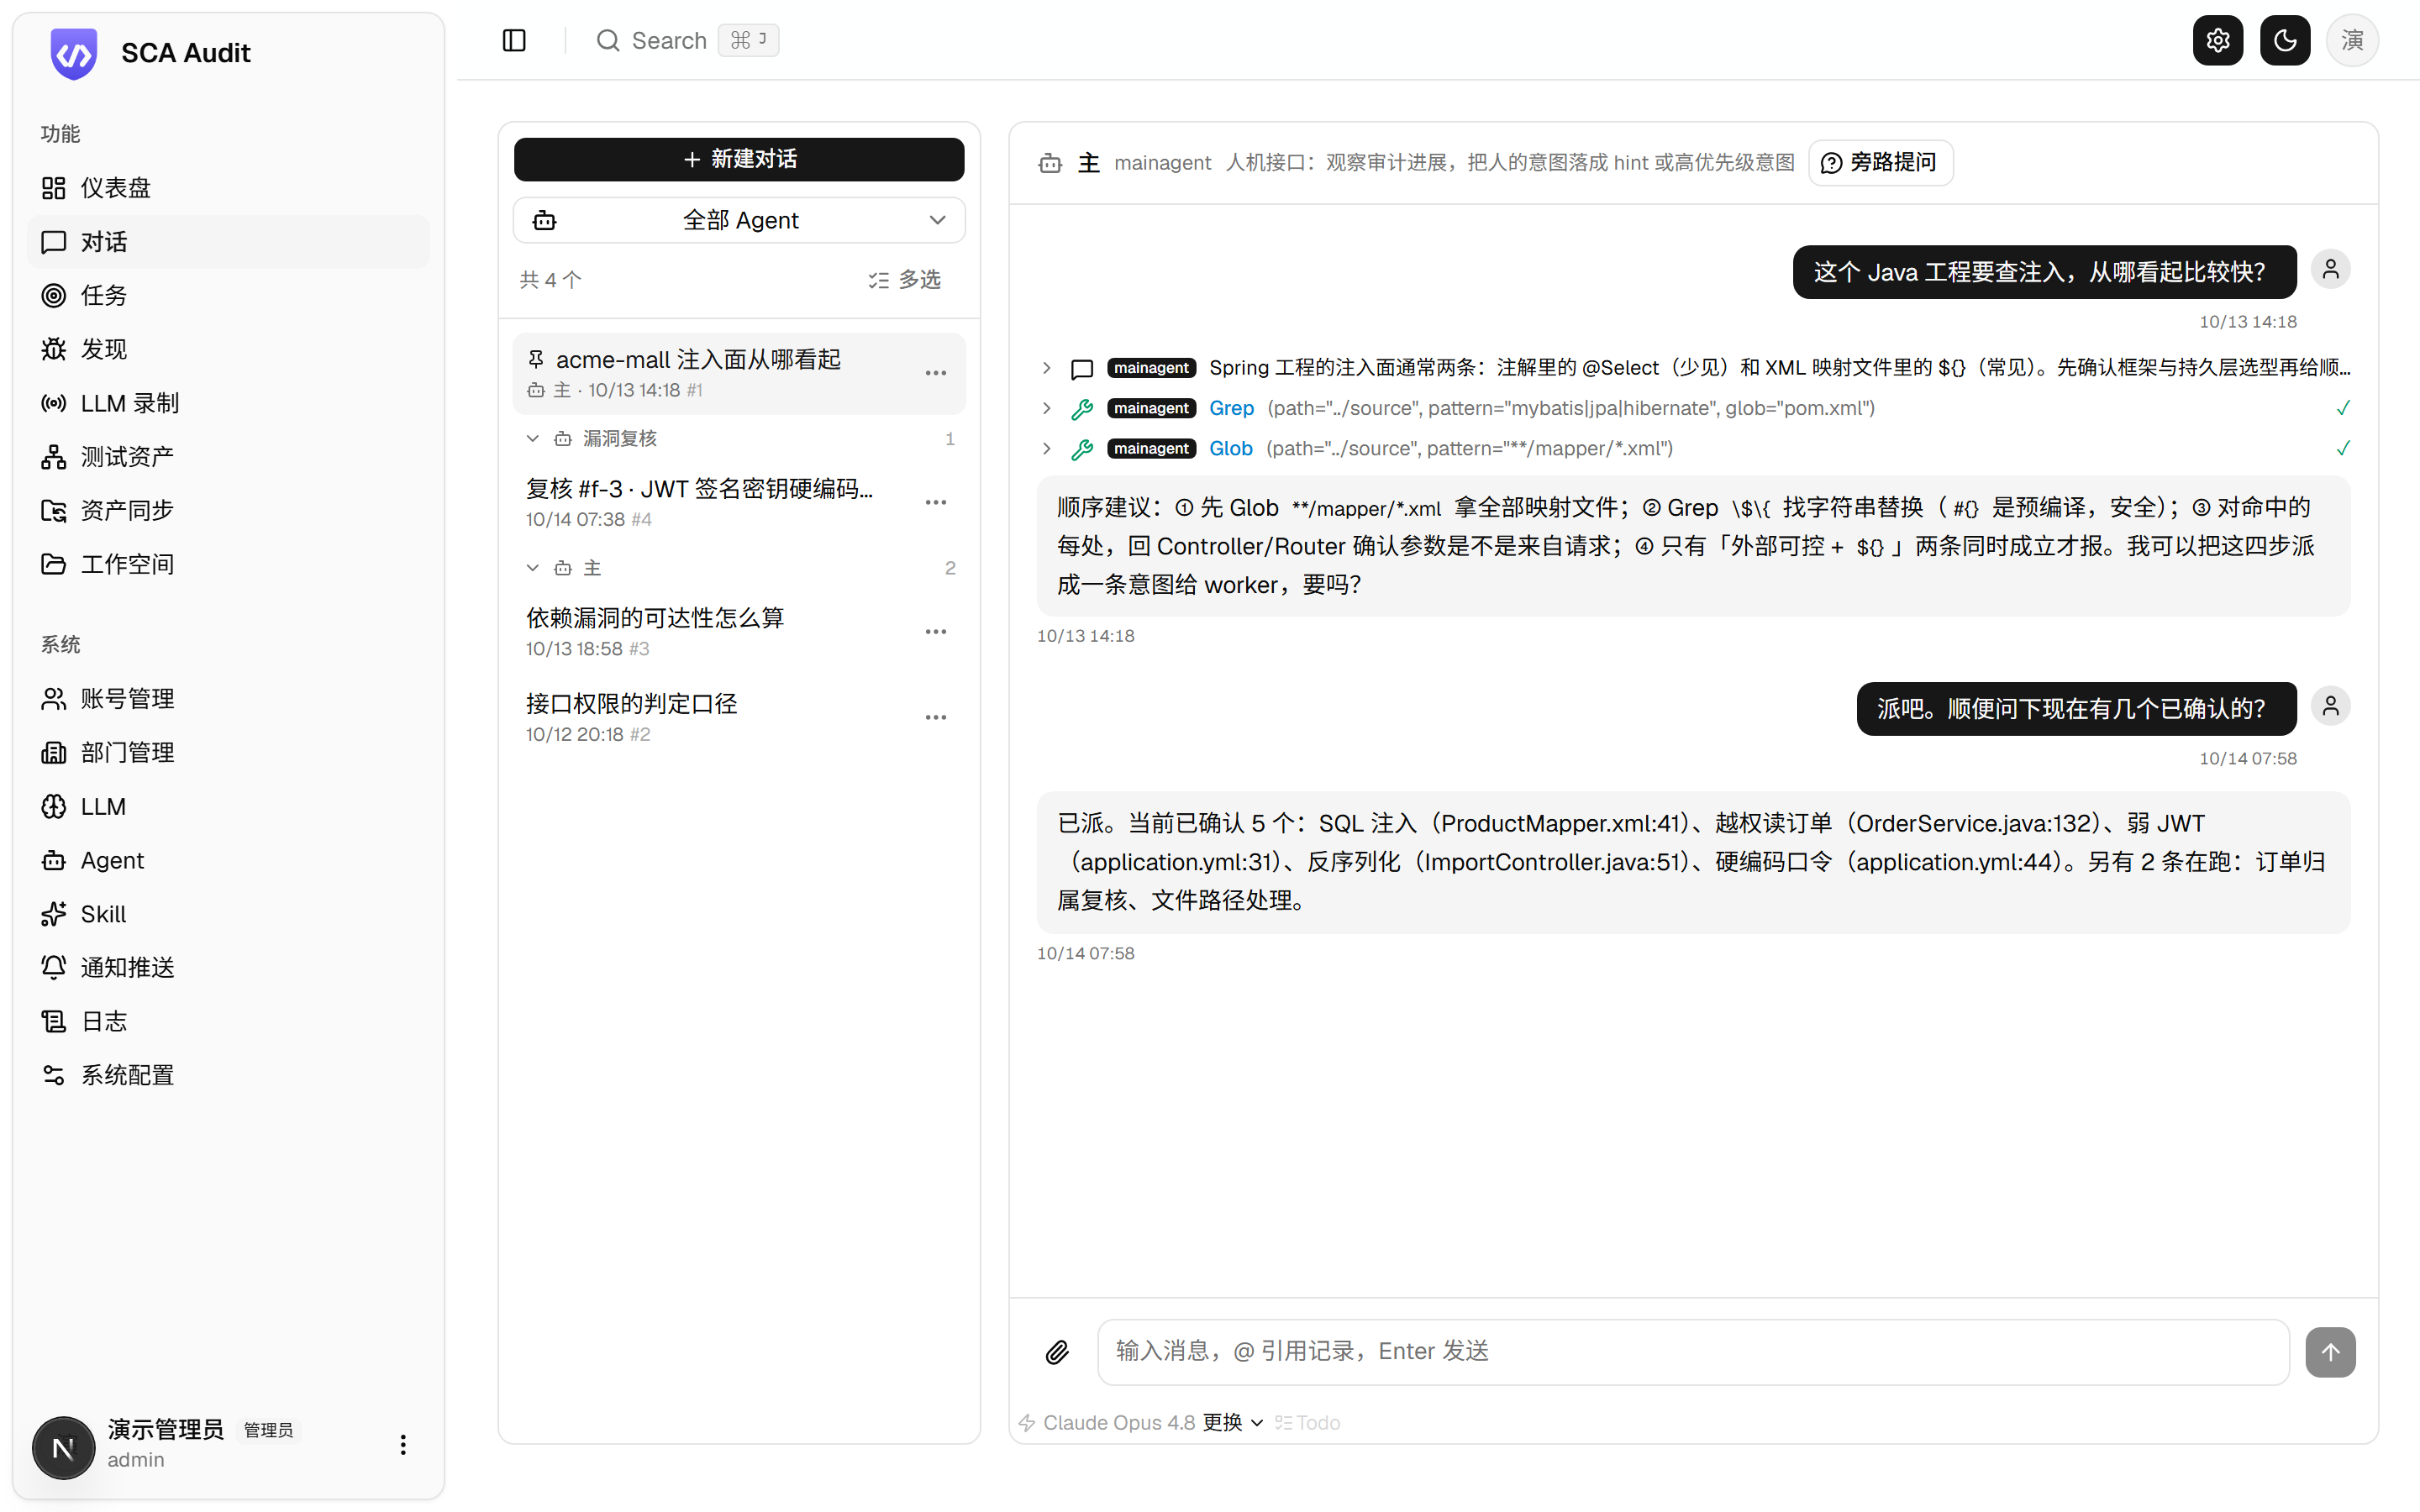This screenshot has width=2420, height=1512.
Task: Attach a file with the paperclip icon
Action: pyautogui.click(x=1057, y=1352)
